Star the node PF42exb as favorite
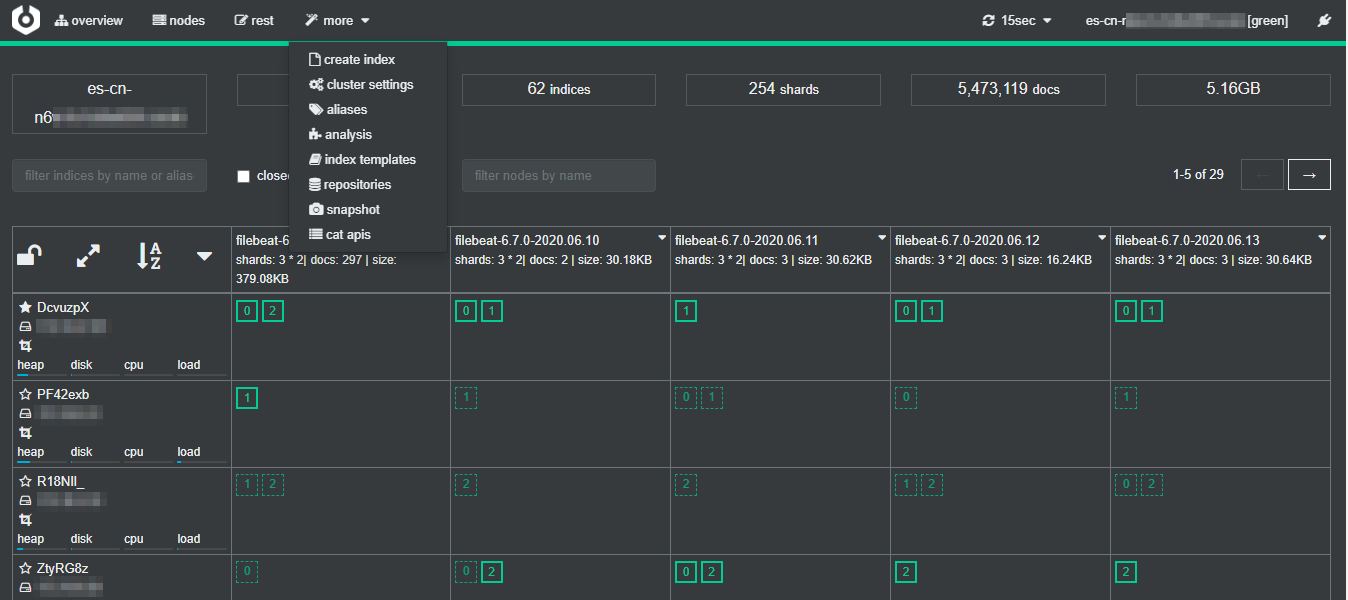The image size is (1348, 600). click(23, 393)
